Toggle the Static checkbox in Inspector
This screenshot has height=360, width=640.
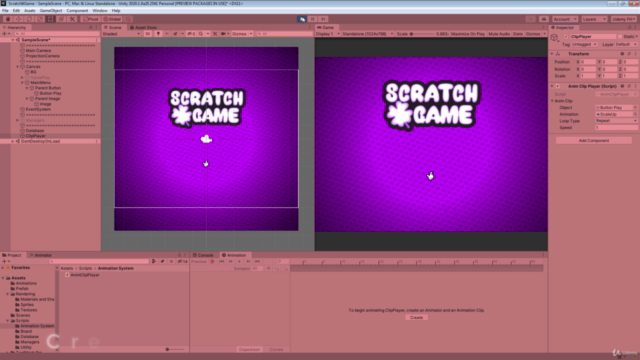tap(620, 37)
